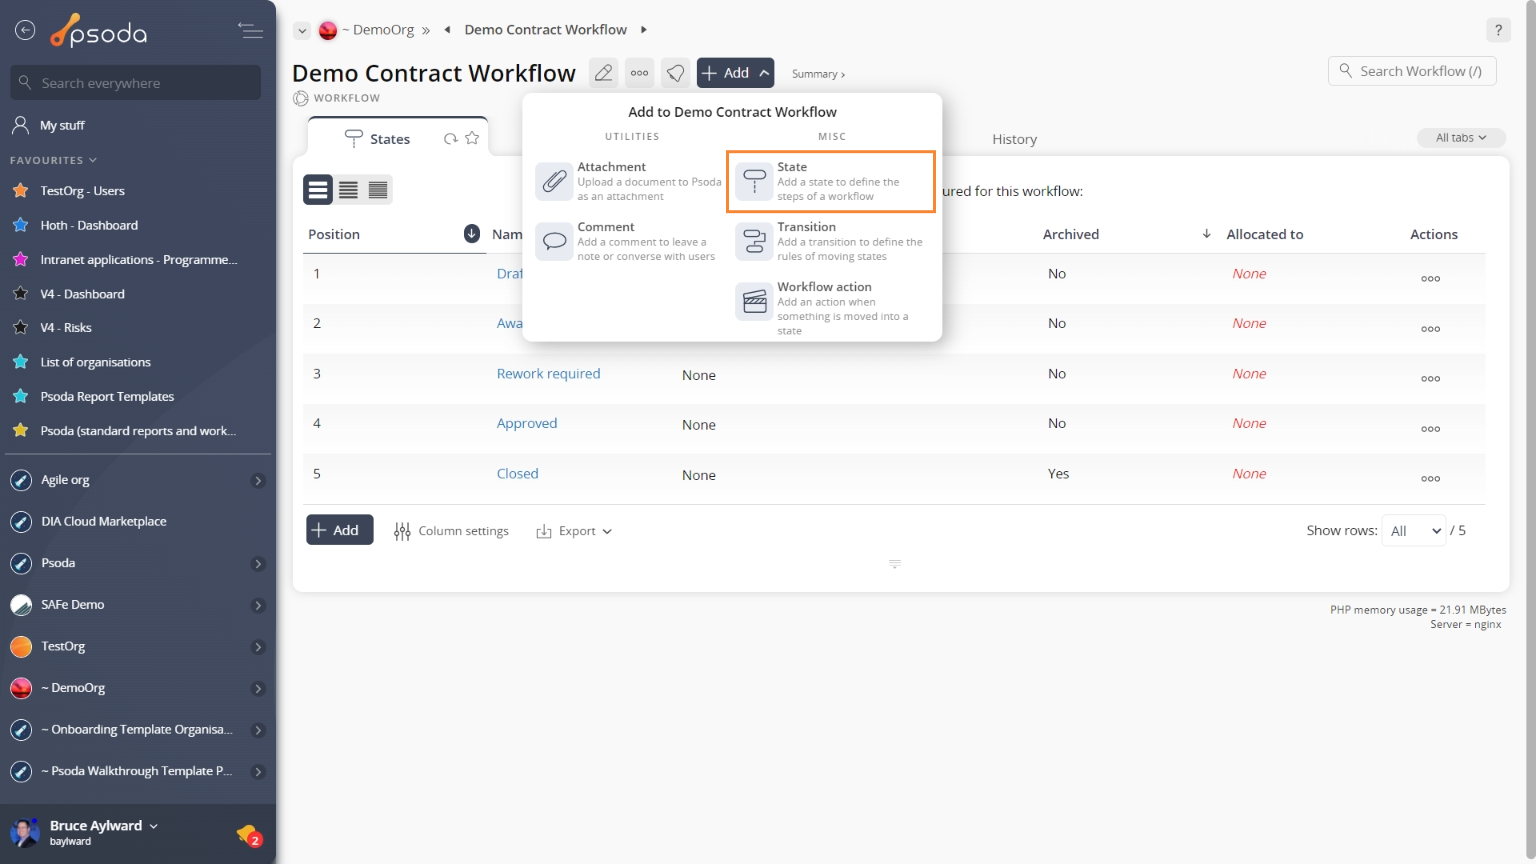Choose State in the Add menu
Image resolution: width=1536 pixels, height=864 pixels.
pyautogui.click(x=831, y=181)
